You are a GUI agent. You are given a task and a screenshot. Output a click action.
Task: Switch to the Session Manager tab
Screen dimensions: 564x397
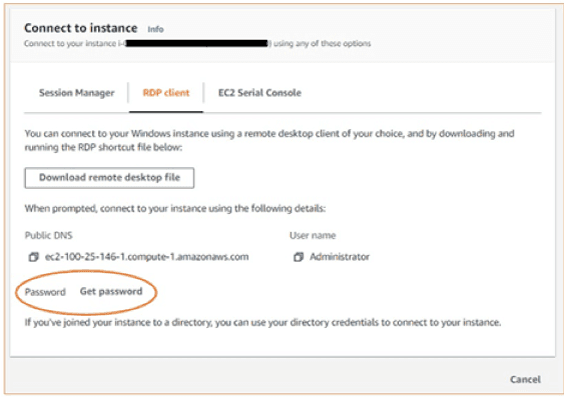[77, 93]
